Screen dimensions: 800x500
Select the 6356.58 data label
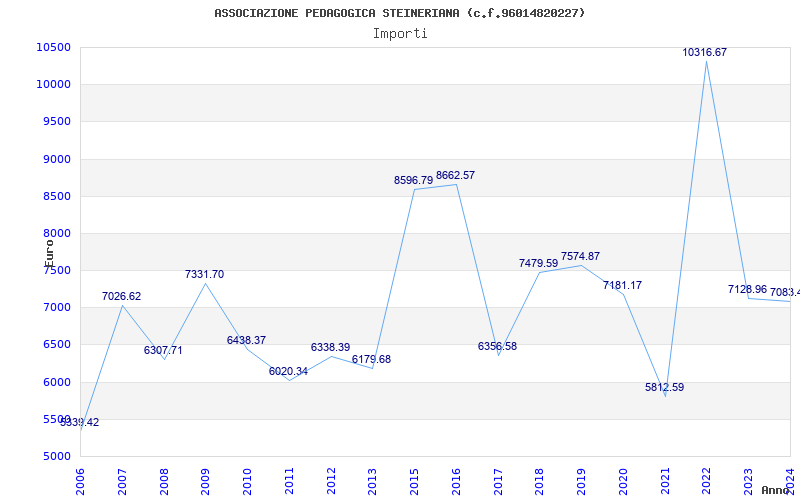[497, 346]
